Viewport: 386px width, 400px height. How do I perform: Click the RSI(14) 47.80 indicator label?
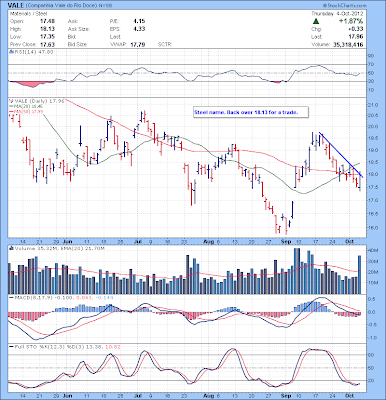(x=33, y=52)
